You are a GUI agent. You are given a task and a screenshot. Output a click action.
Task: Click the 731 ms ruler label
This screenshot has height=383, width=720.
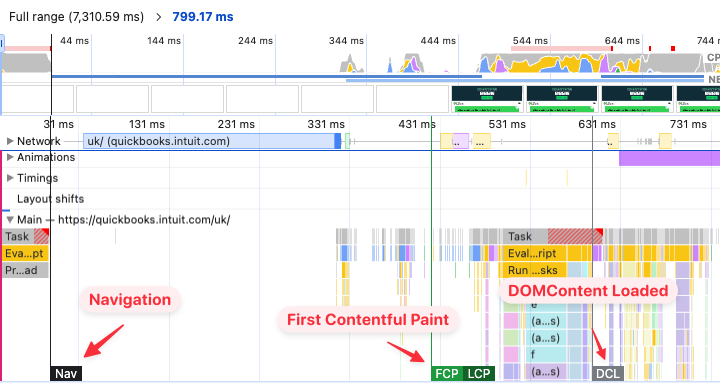click(x=688, y=124)
